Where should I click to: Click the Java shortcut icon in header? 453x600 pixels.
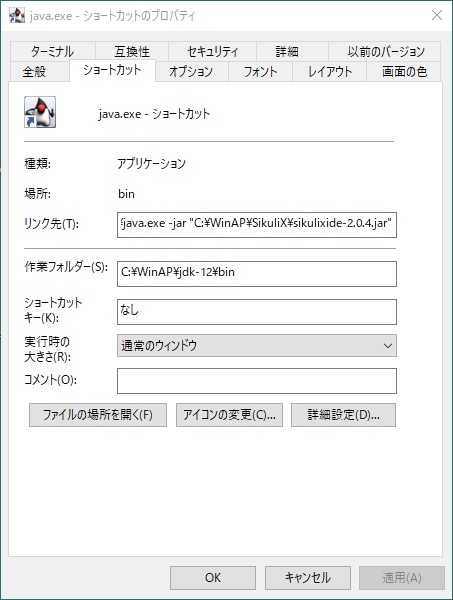(40, 112)
